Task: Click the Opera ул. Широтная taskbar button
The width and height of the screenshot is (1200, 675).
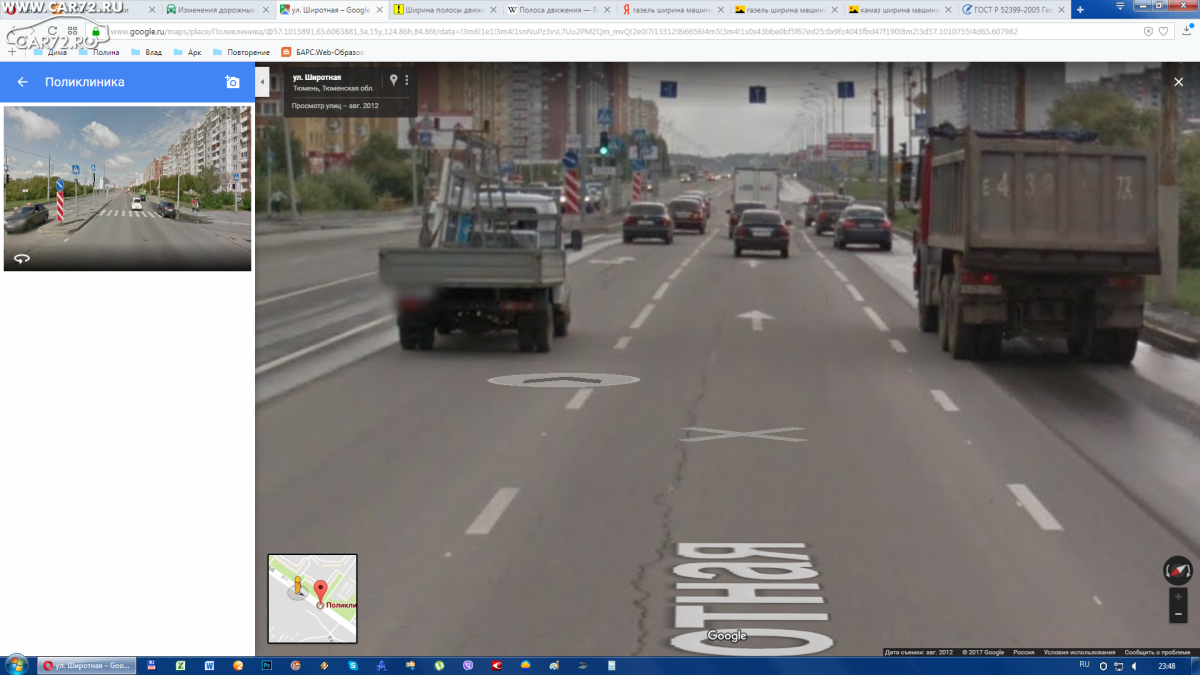Action: pyautogui.click(x=86, y=665)
